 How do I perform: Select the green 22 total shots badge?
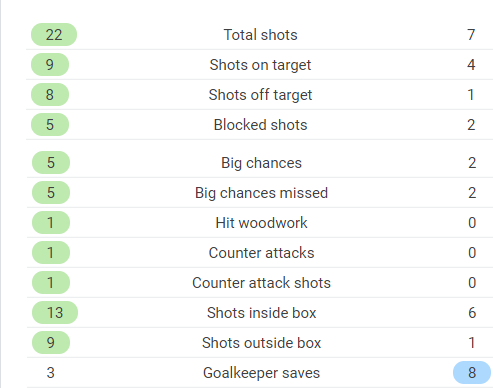tap(54, 35)
